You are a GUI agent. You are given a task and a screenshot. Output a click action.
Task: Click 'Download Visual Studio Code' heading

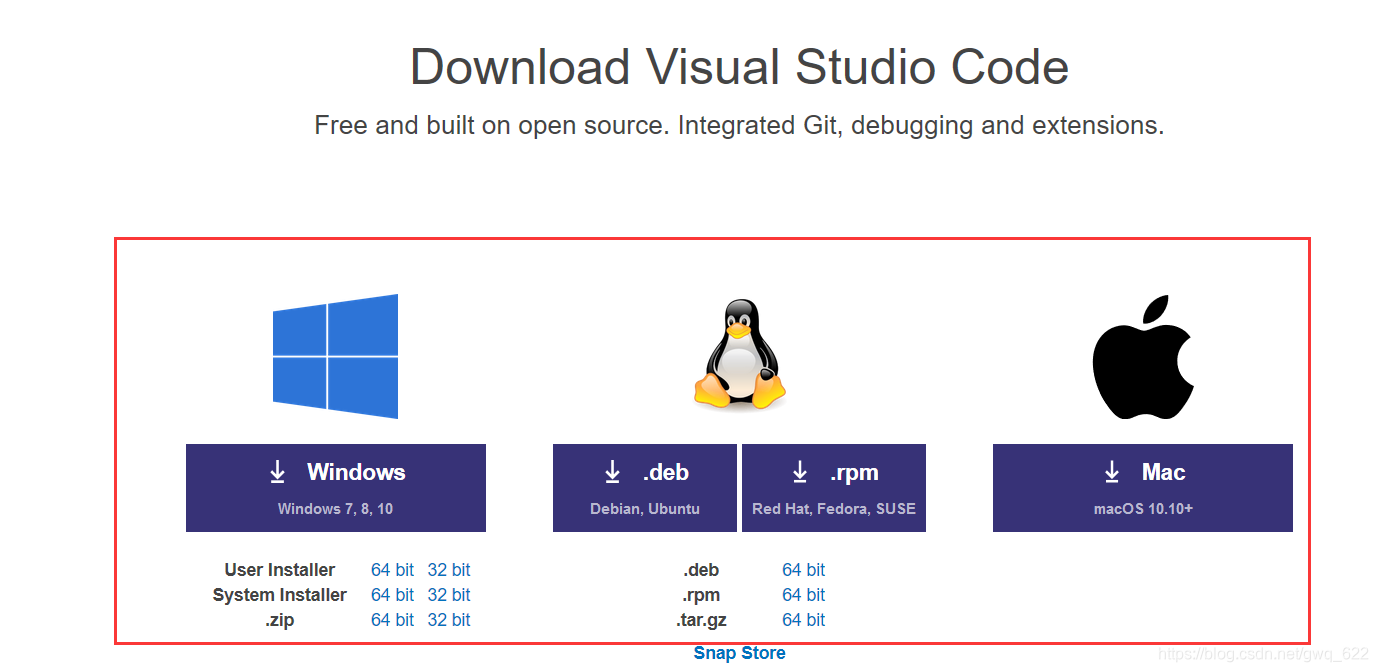(x=739, y=67)
